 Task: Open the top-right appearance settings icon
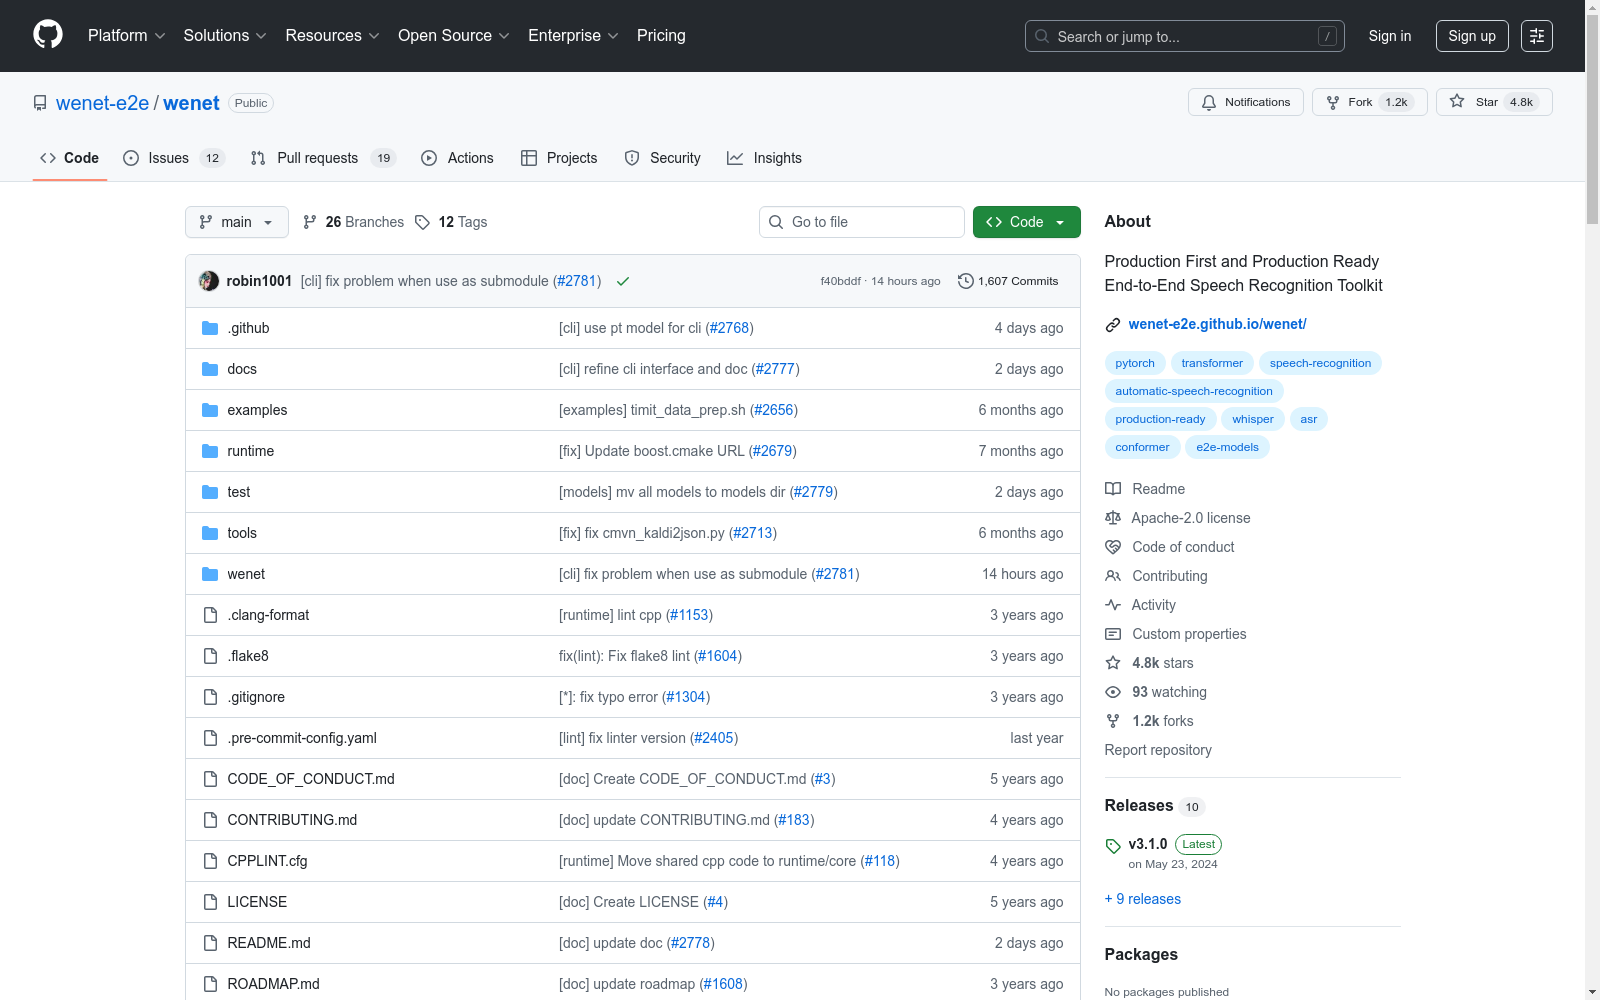[x=1536, y=36]
